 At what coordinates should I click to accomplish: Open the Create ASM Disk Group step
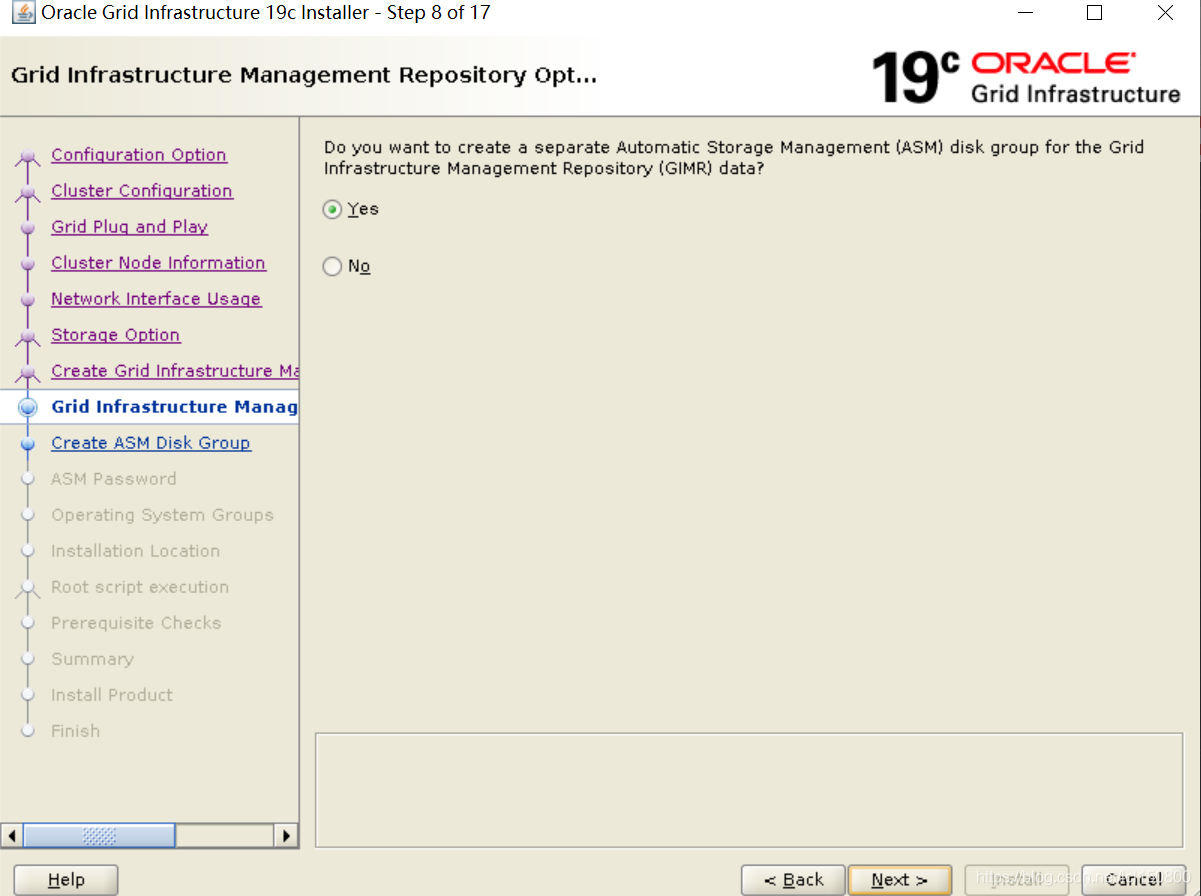151,443
